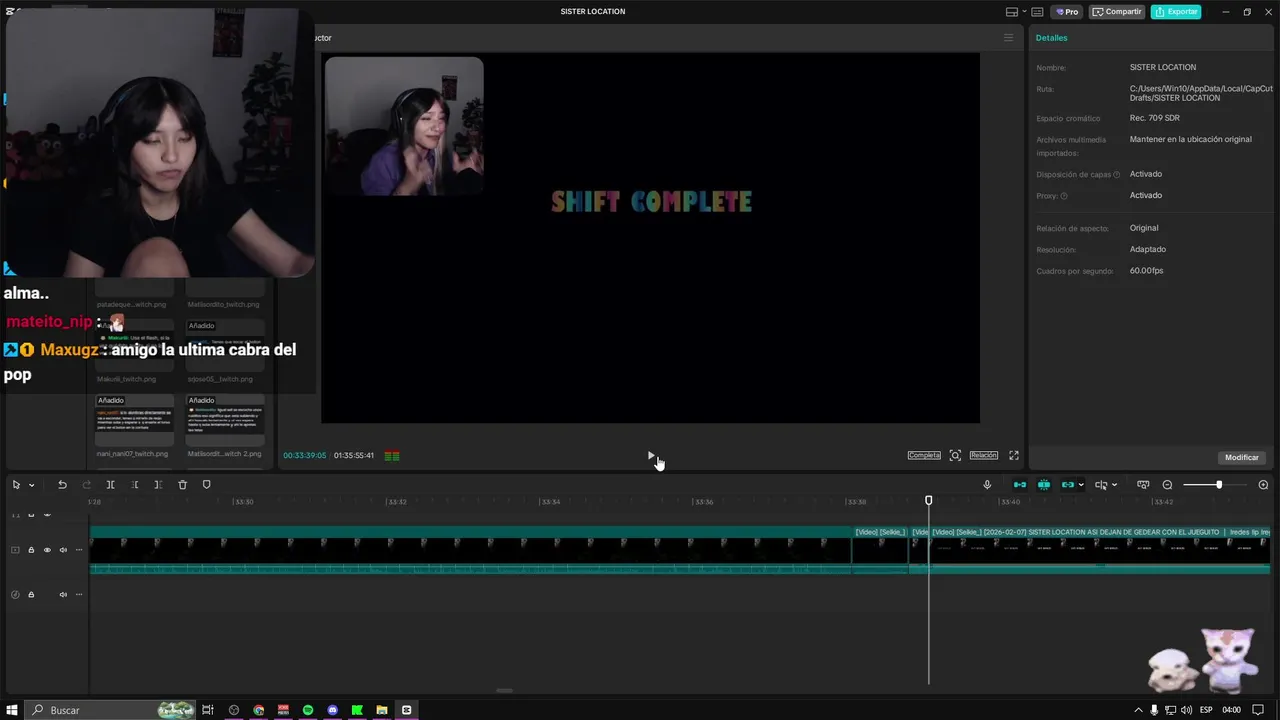
Task: Adjust the timeline zoom slider handle
Action: [x=1218, y=485]
